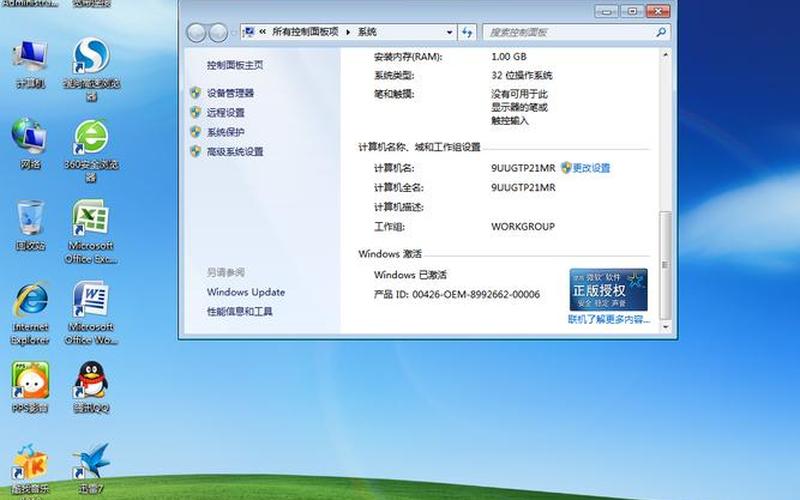The width and height of the screenshot is (800, 500).
Task: Click the Back arrow in System window
Action: click(196, 33)
